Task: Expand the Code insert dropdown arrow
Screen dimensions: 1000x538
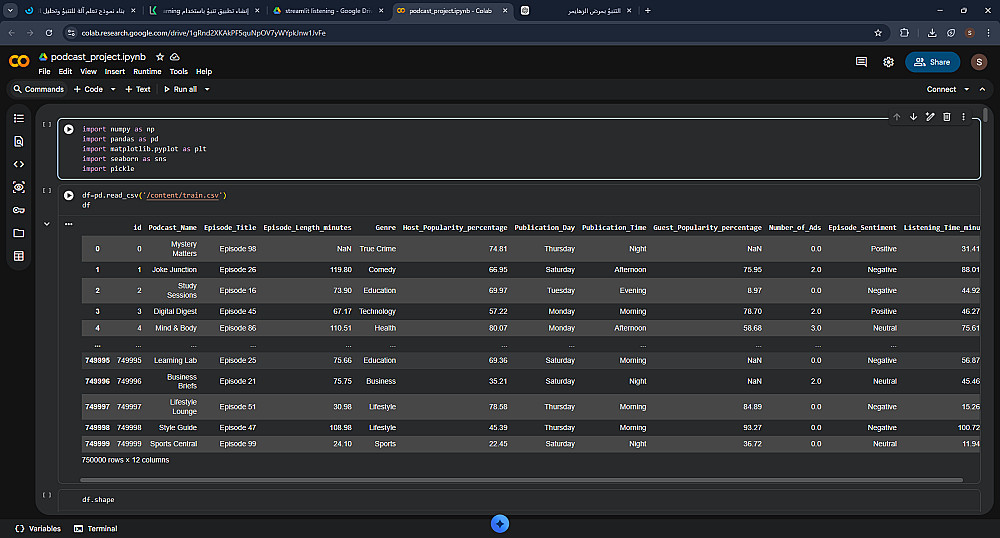Action: [x=113, y=89]
